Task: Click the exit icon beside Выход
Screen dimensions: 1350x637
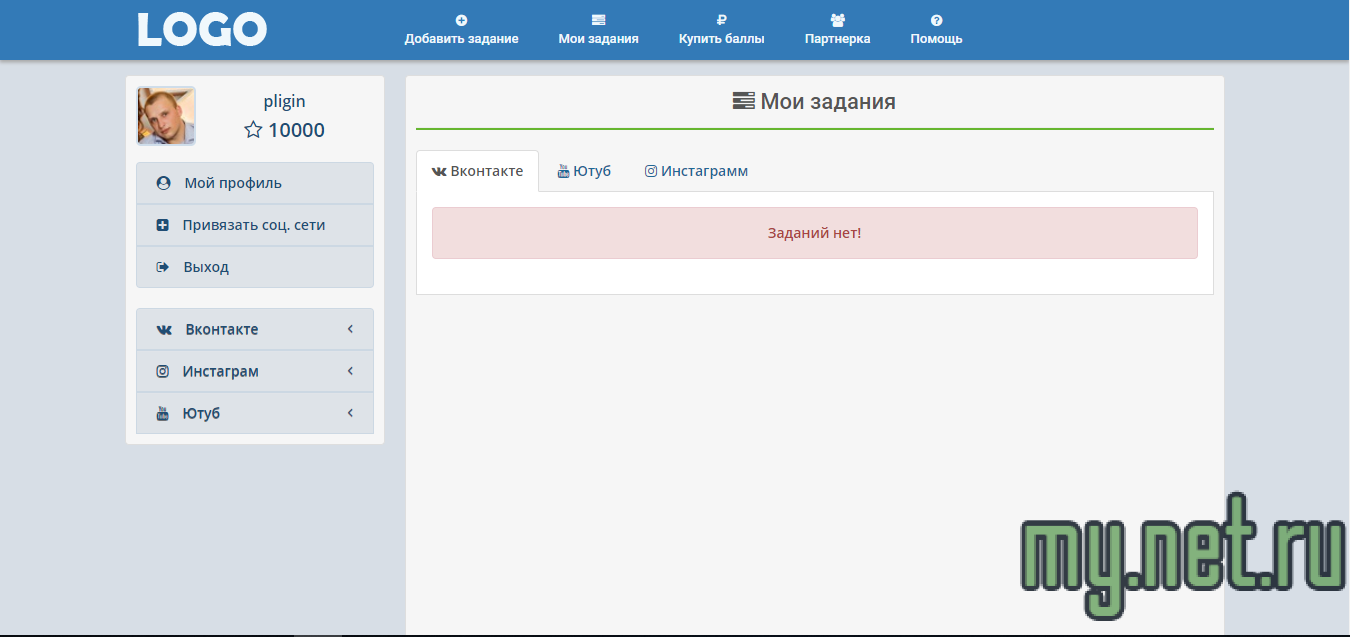Action: (163, 267)
